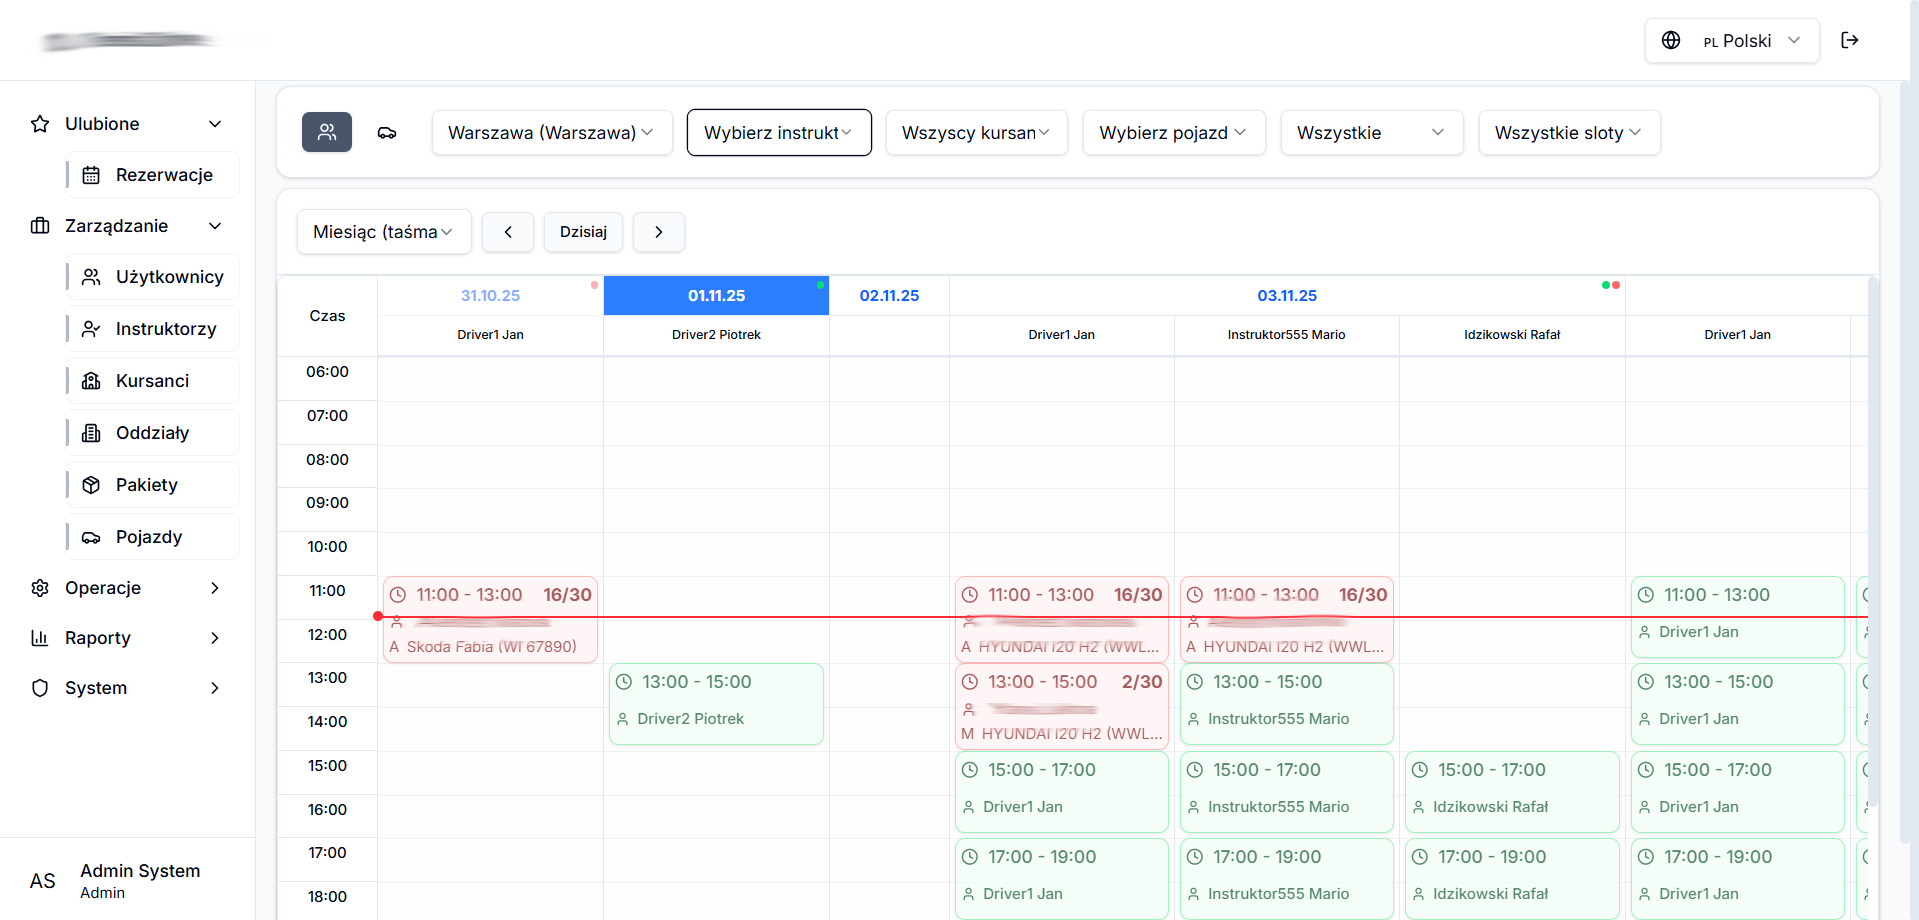Open the Warszawa branch dropdown
Screen dimensions: 1919x920
pos(551,133)
